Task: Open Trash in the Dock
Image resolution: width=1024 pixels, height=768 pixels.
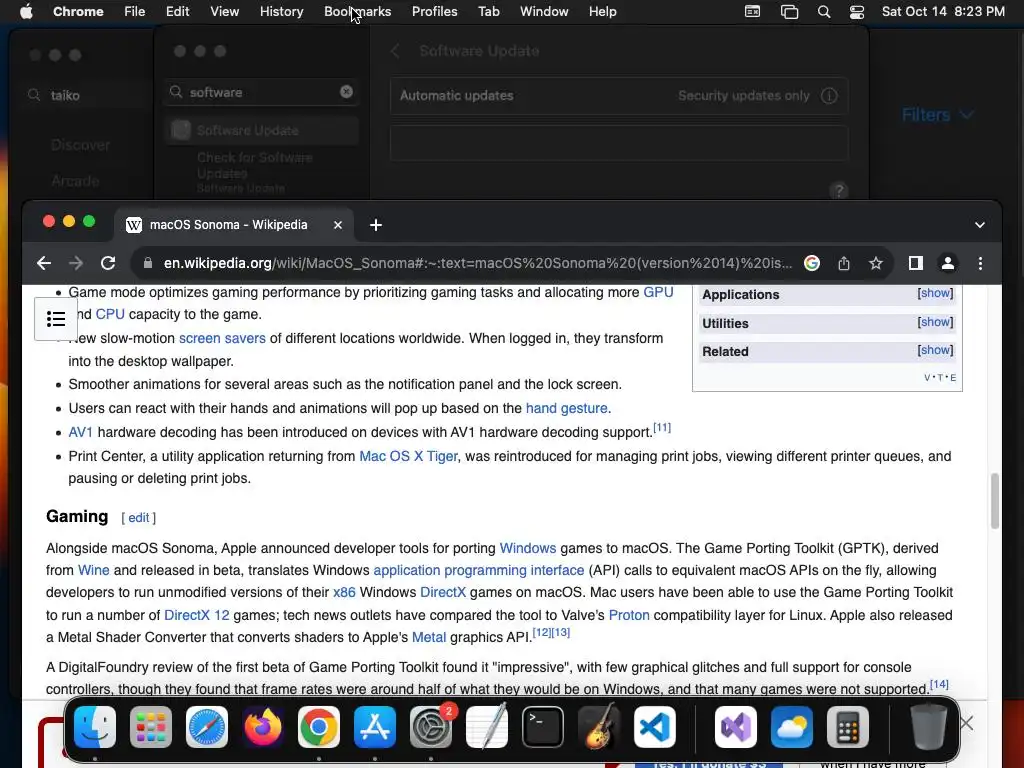Action: 928,727
